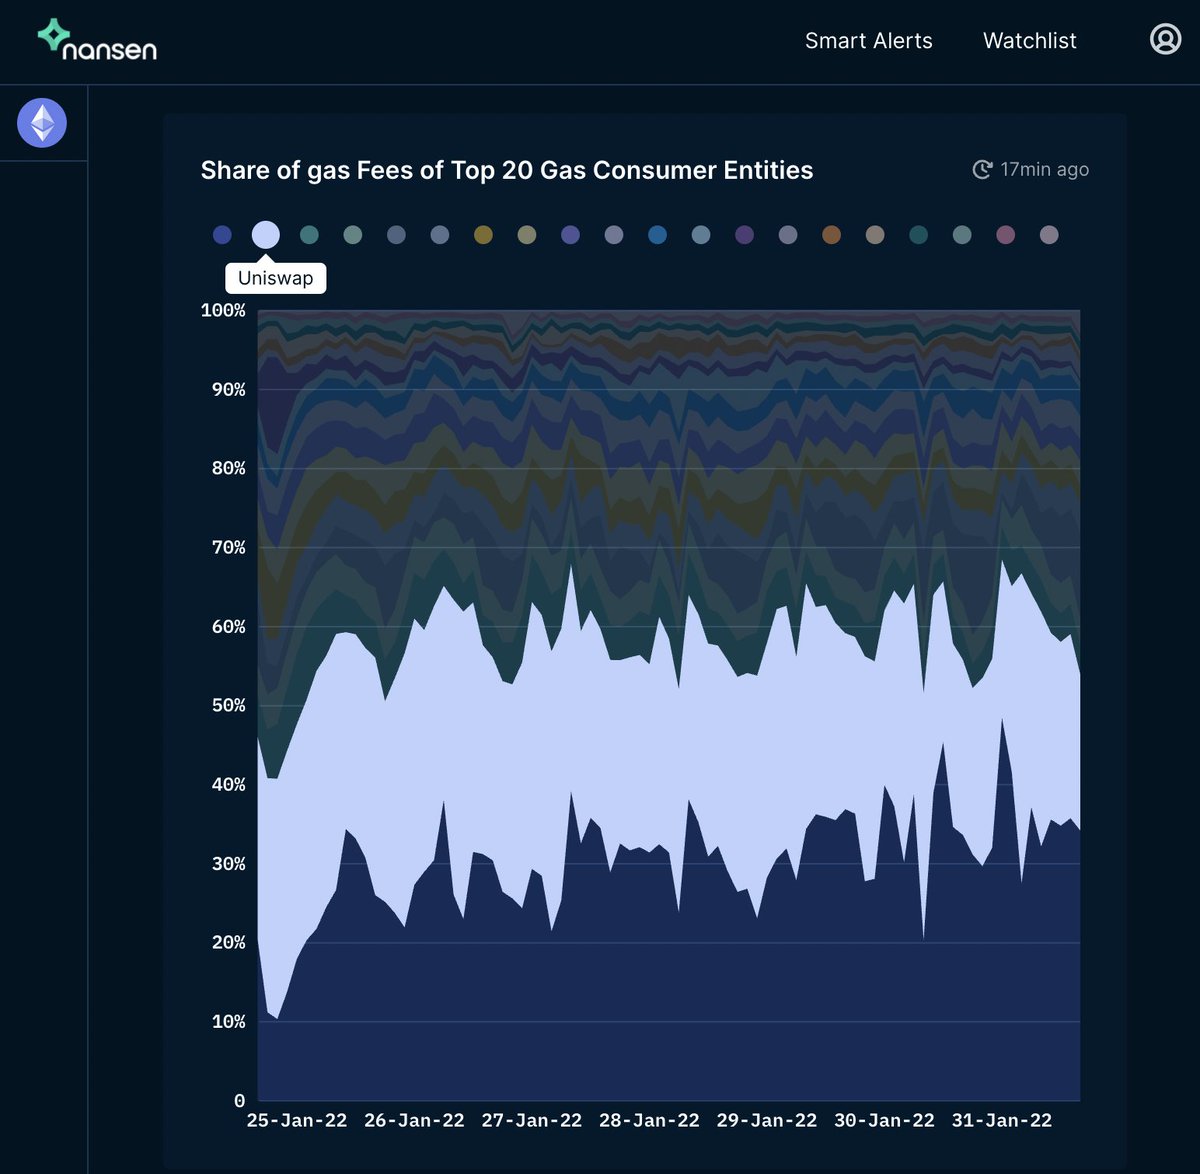Toggle the first dark blue legend dot
This screenshot has width=1200, height=1174.
click(222, 234)
